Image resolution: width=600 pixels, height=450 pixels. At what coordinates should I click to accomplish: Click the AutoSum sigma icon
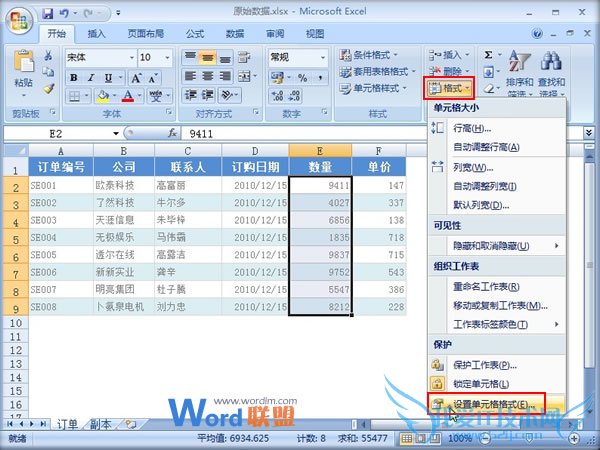point(489,55)
